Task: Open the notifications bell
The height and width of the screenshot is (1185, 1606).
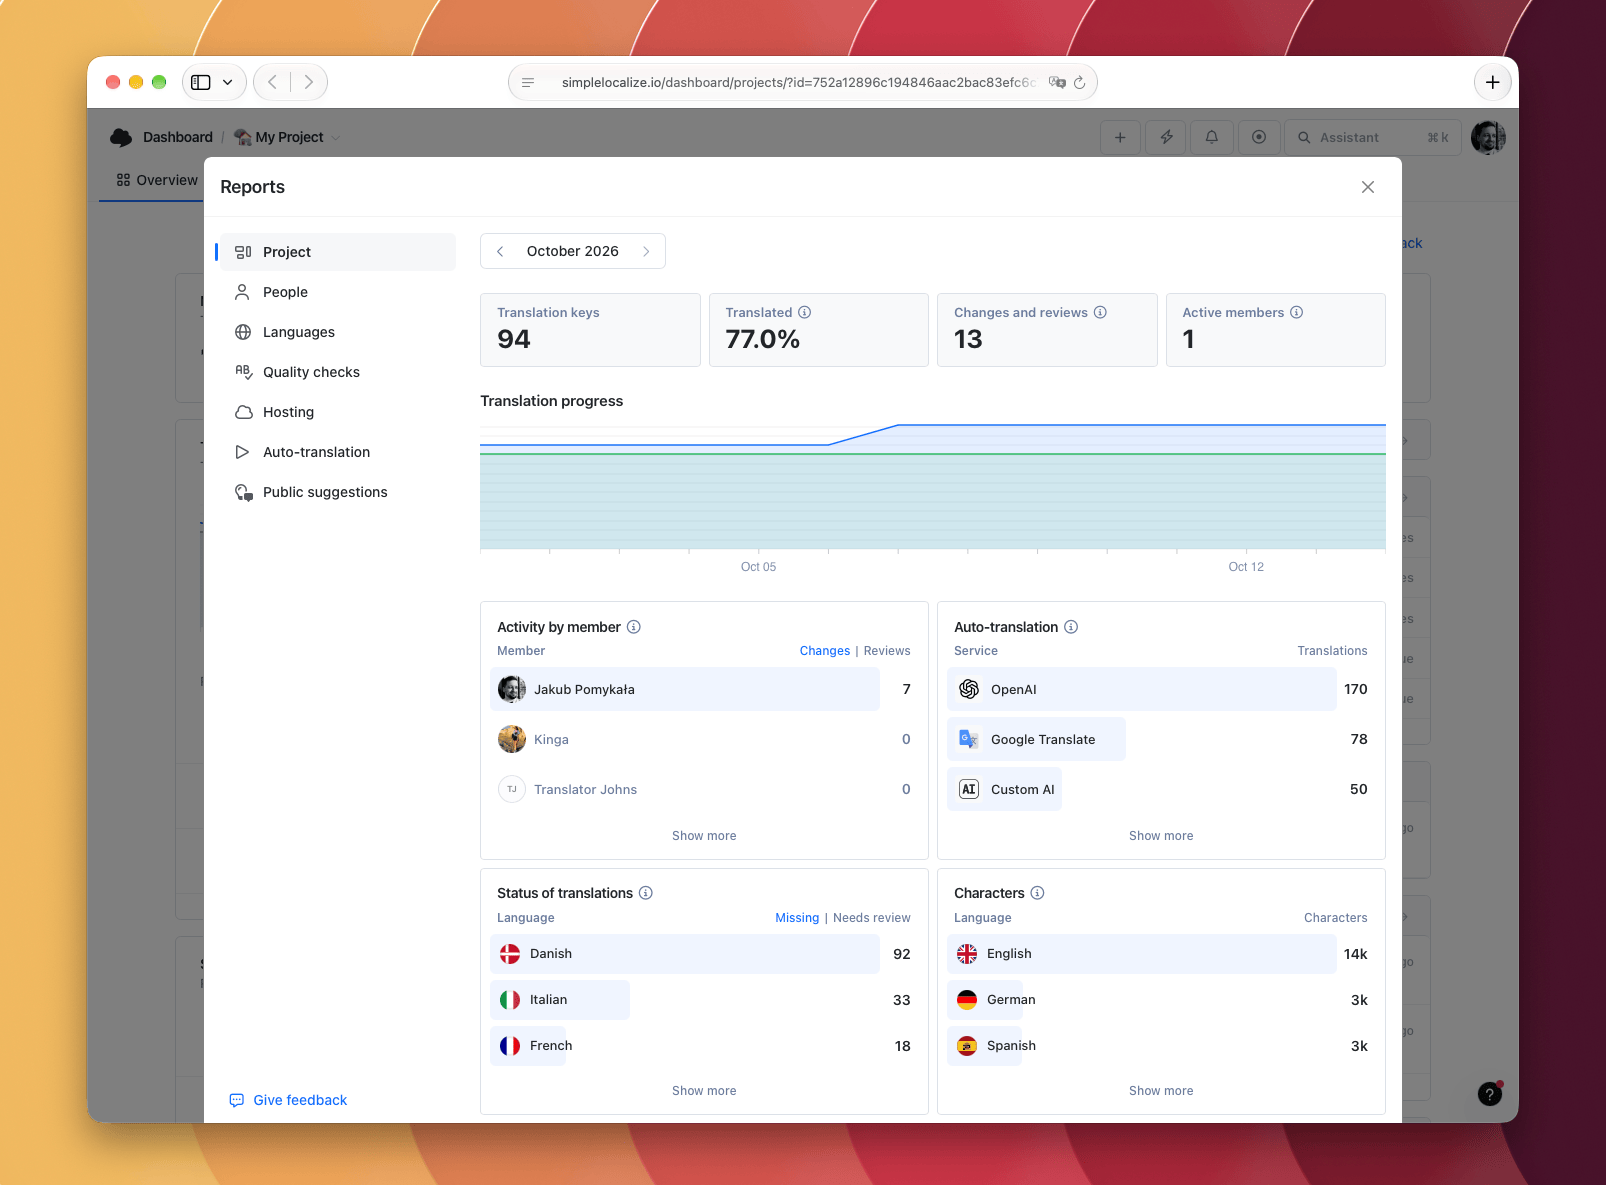Action: (x=1212, y=137)
